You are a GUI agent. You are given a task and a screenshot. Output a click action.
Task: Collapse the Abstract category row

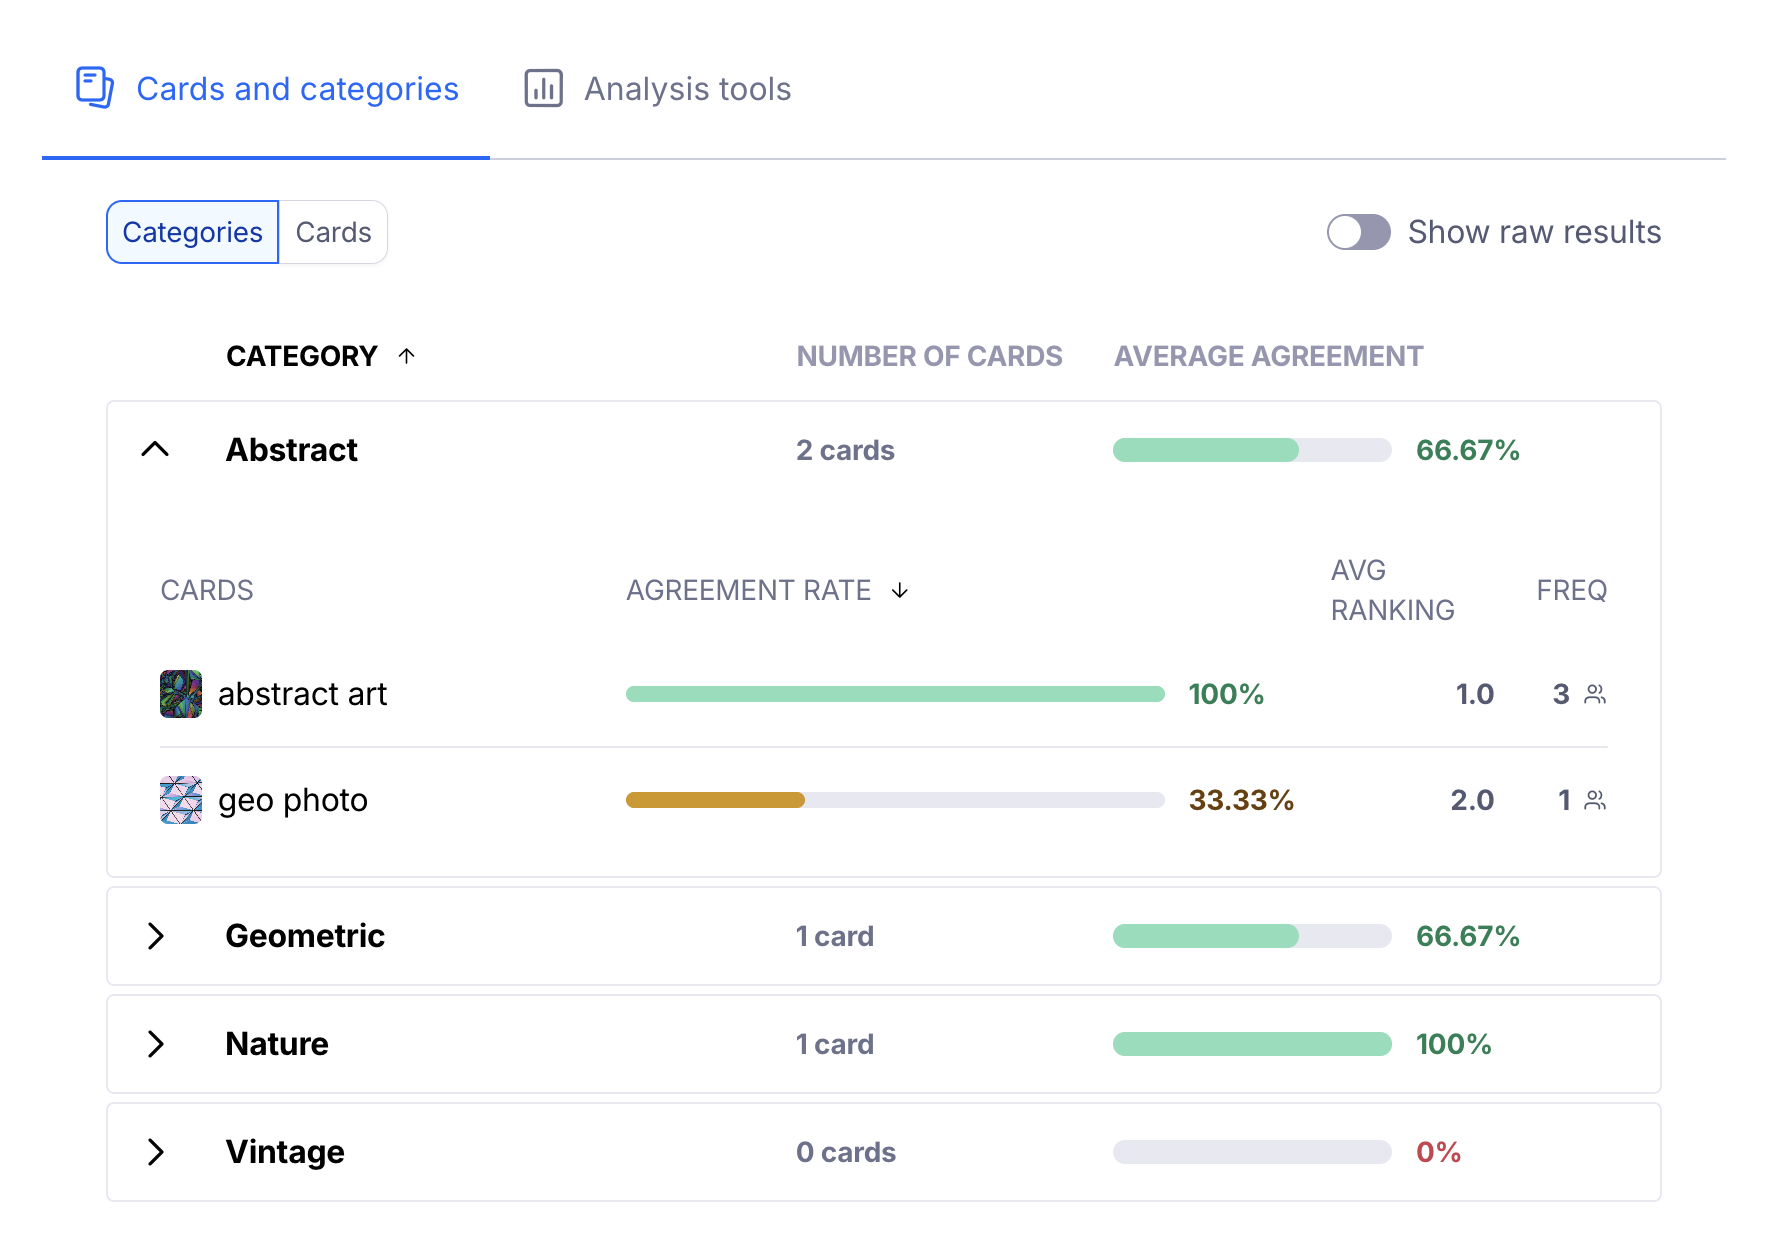pos(155,450)
